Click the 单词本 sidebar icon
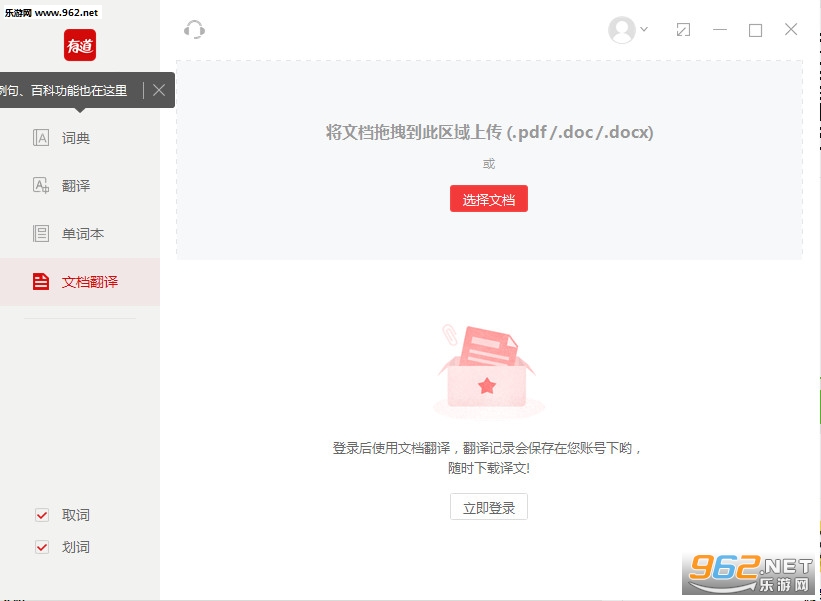This screenshot has height=601, width=821. (x=41, y=233)
